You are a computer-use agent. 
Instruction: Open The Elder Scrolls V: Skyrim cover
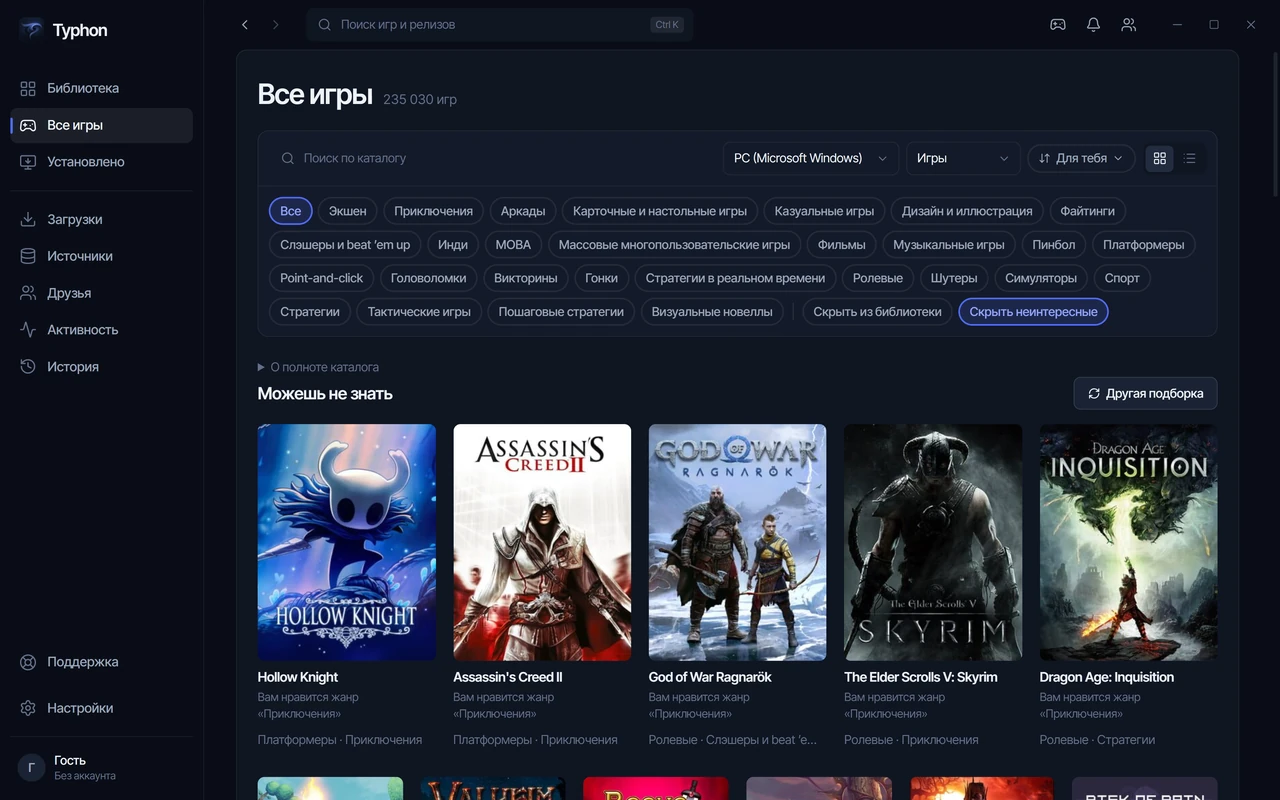(933, 542)
